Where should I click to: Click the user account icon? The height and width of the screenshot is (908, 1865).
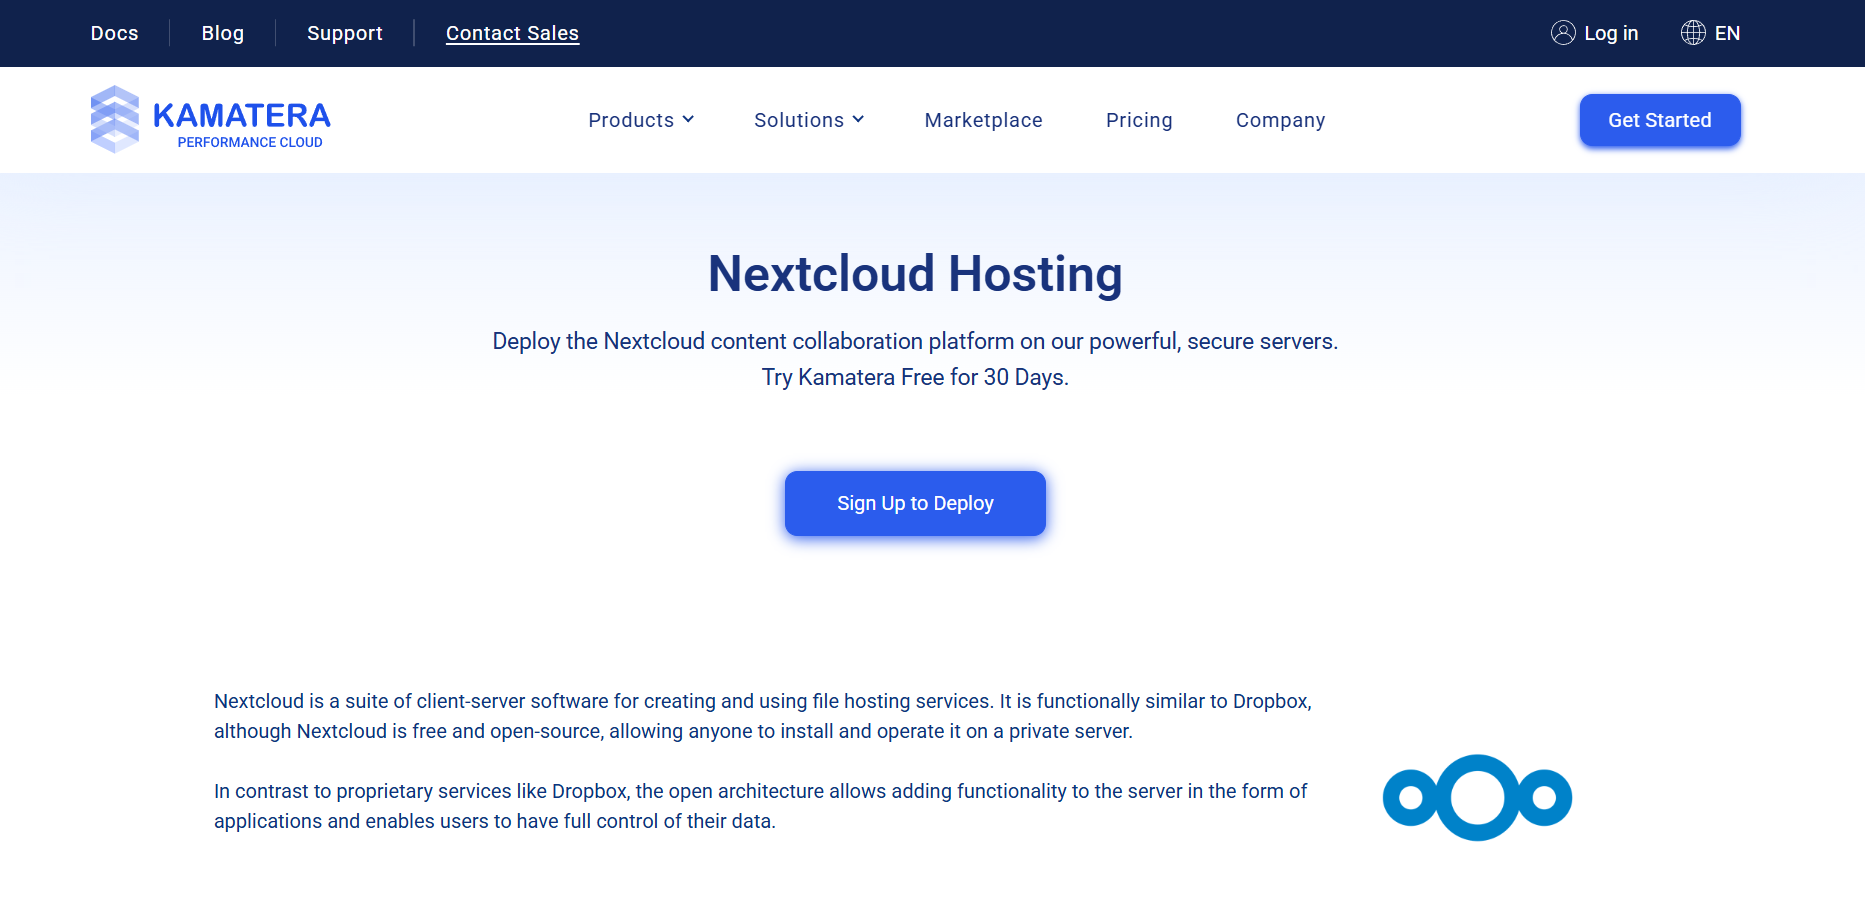tap(1563, 33)
